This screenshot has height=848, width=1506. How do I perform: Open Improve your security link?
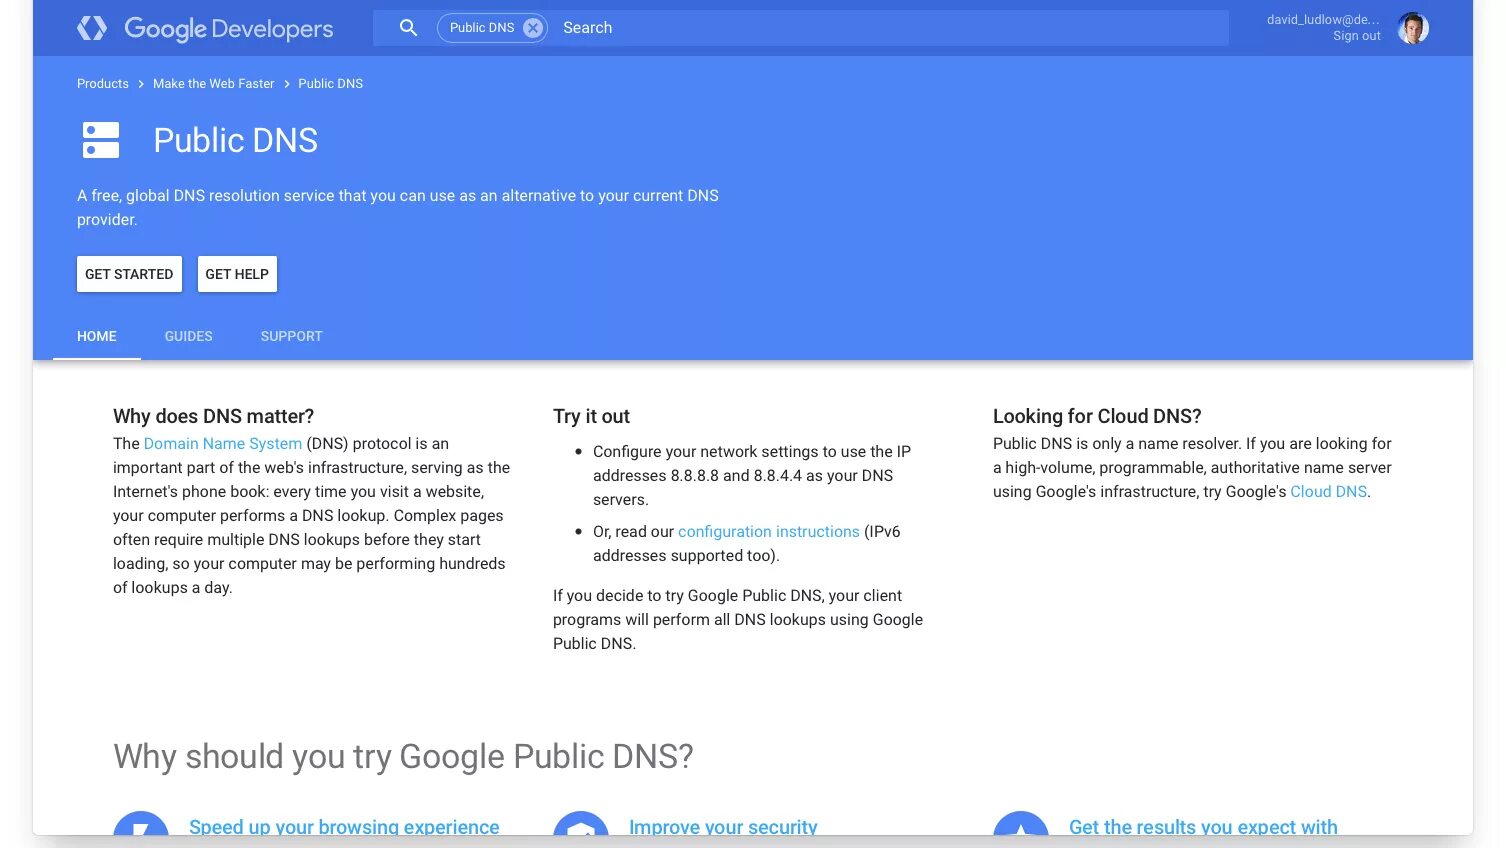(x=723, y=826)
